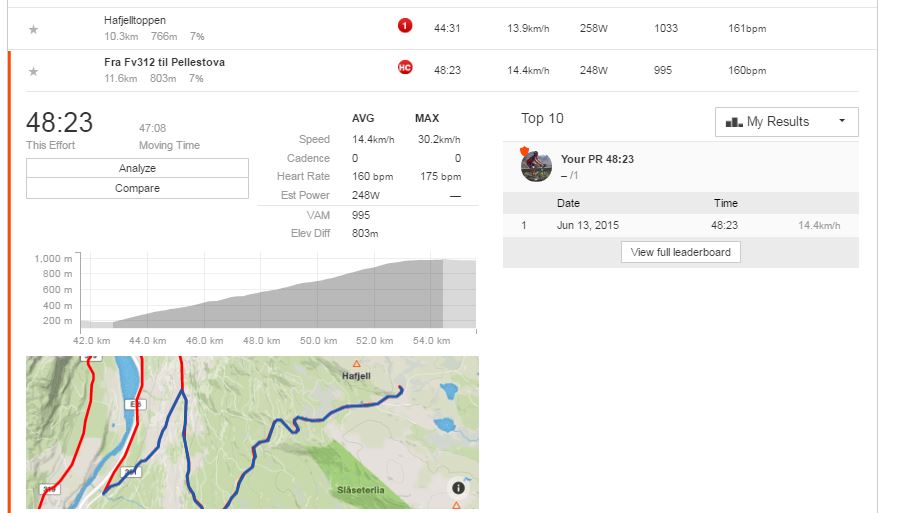Open the My Results dropdown
This screenshot has width=921, height=513.
click(786, 122)
